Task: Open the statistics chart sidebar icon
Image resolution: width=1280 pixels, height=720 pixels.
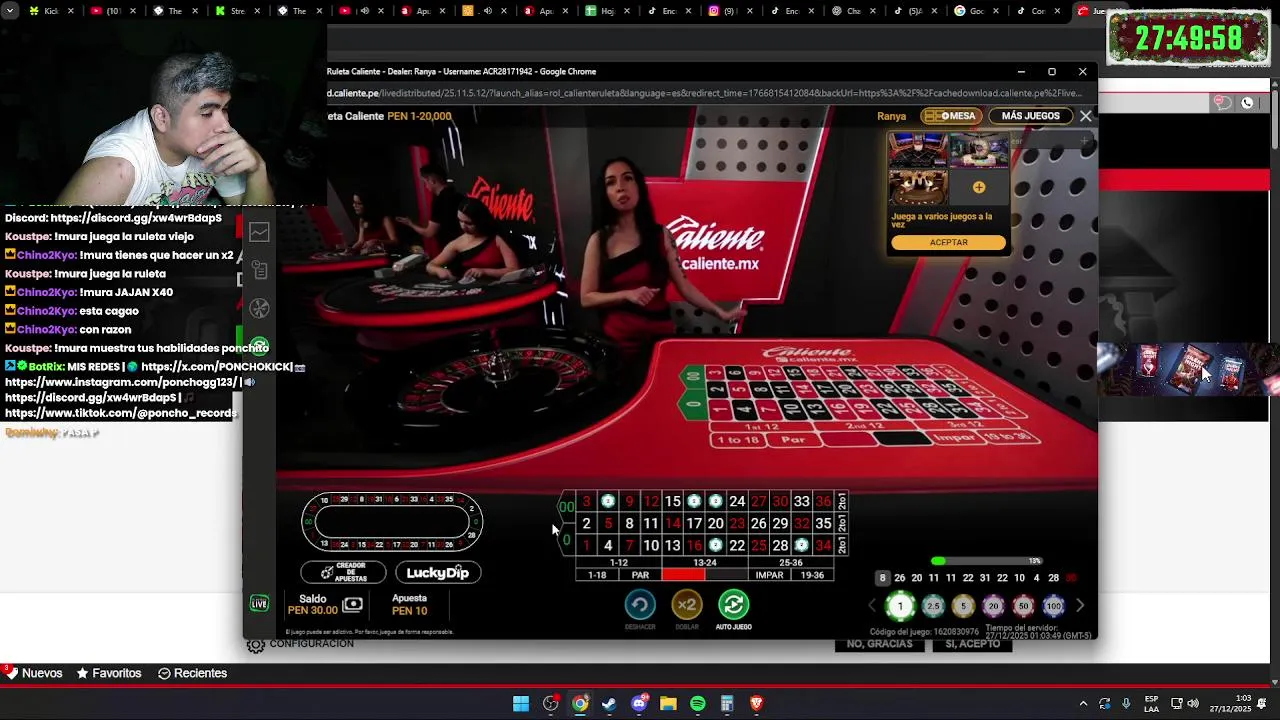Action: tap(259, 232)
